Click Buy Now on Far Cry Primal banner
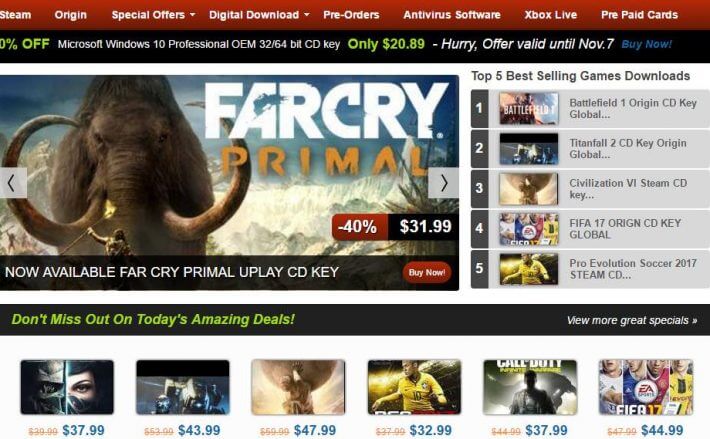The height and width of the screenshot is (439, 710). coord(427,272)
